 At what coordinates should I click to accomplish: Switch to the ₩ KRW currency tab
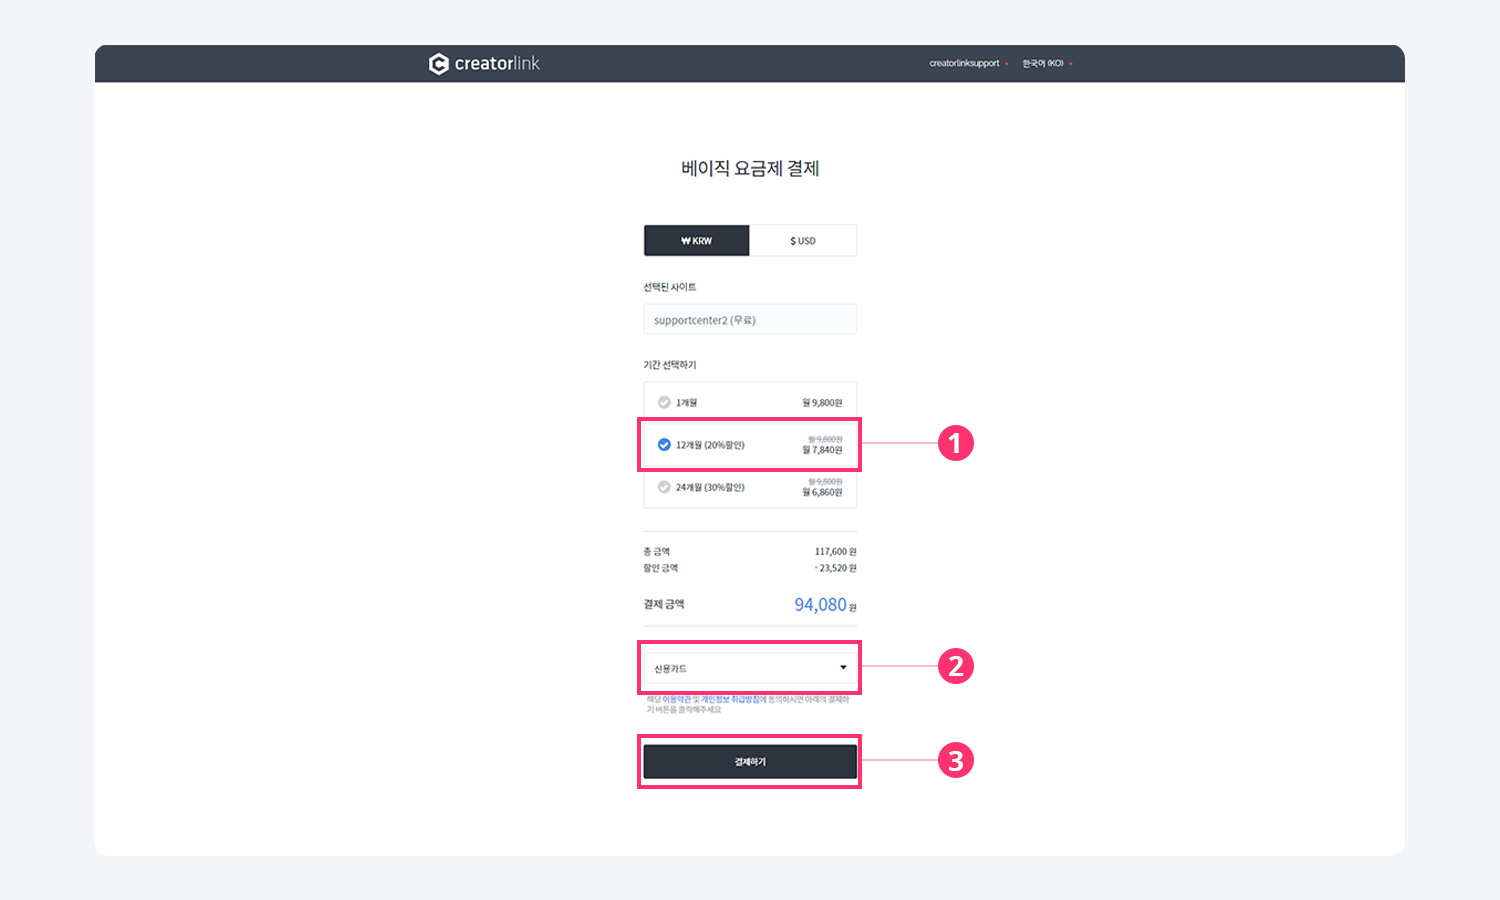(696, 241)
